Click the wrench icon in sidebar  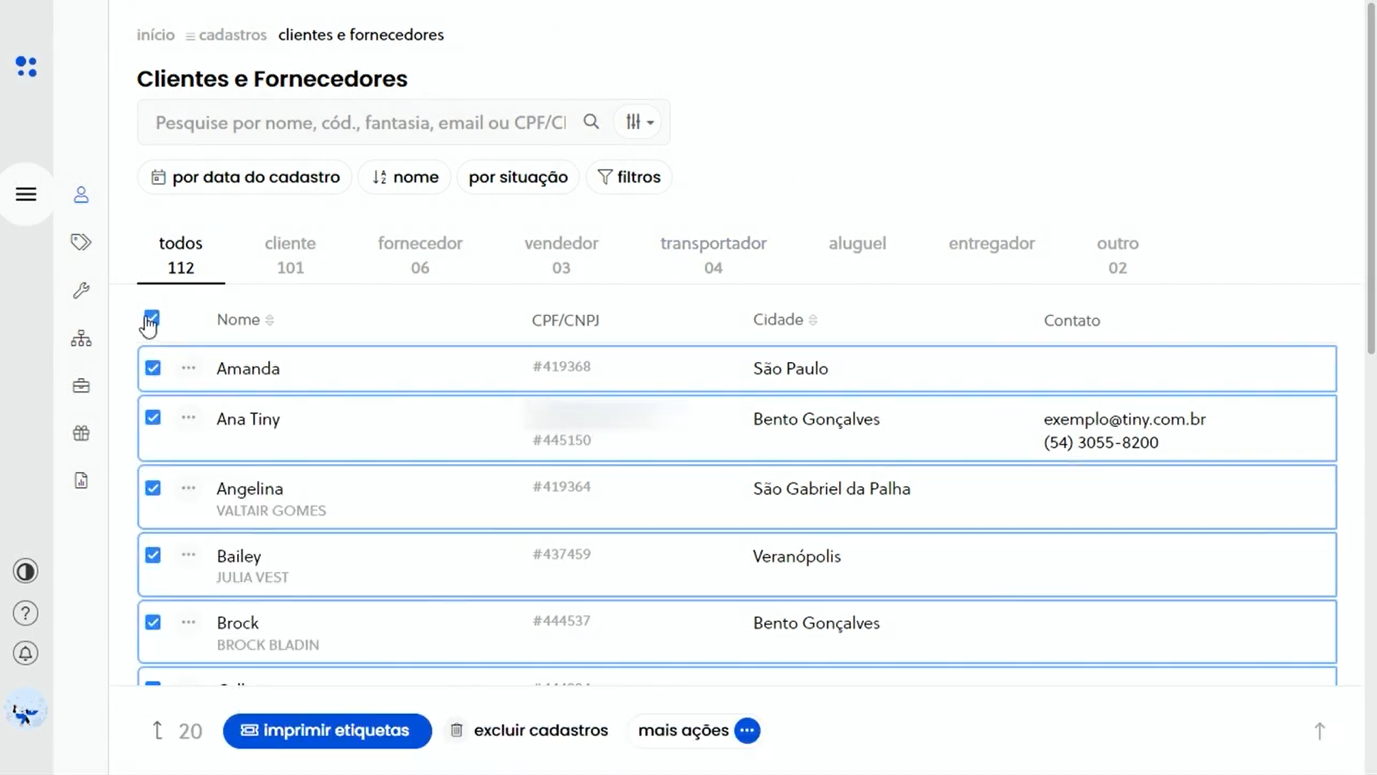click(81, 290)
